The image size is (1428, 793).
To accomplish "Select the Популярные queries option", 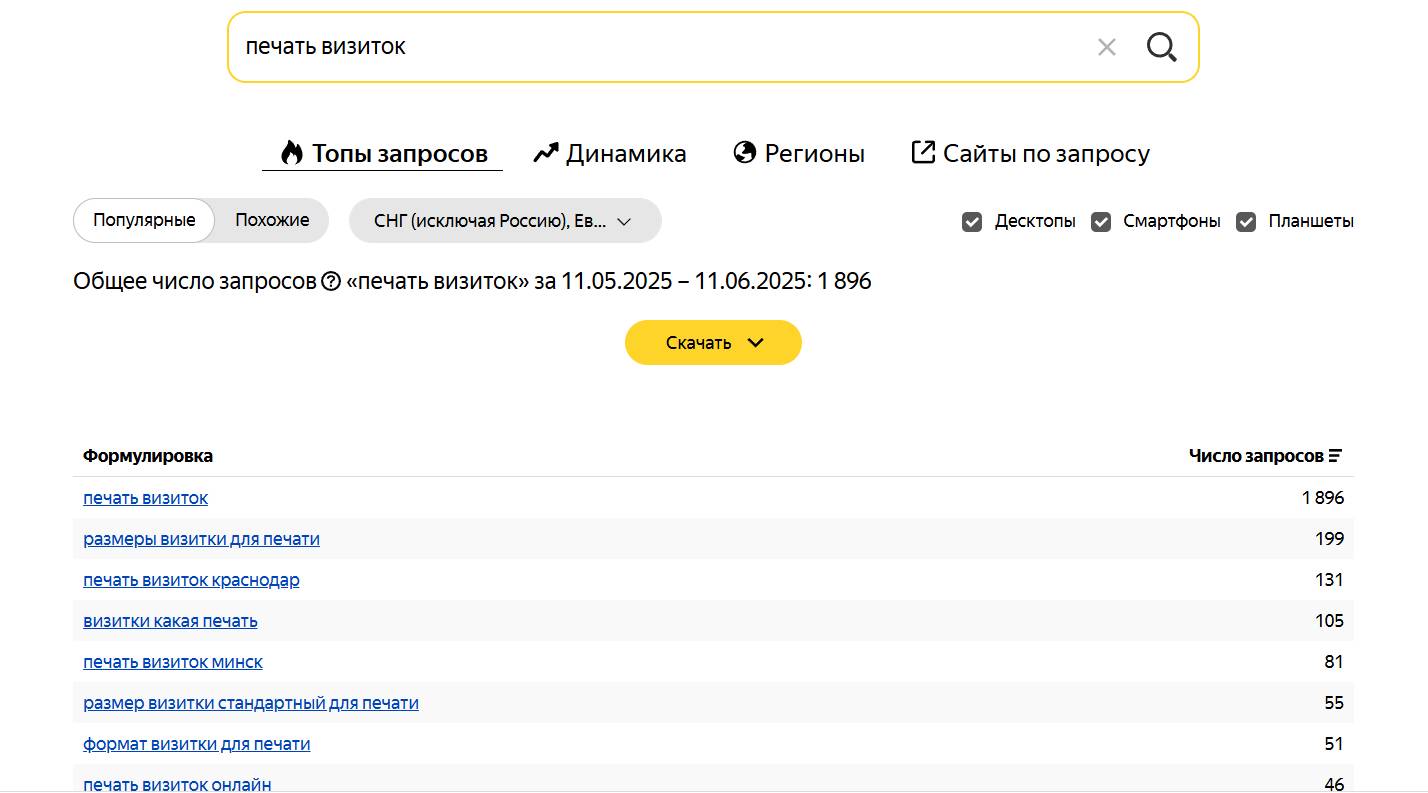I will pyautogui.click(x=144, y=220).
